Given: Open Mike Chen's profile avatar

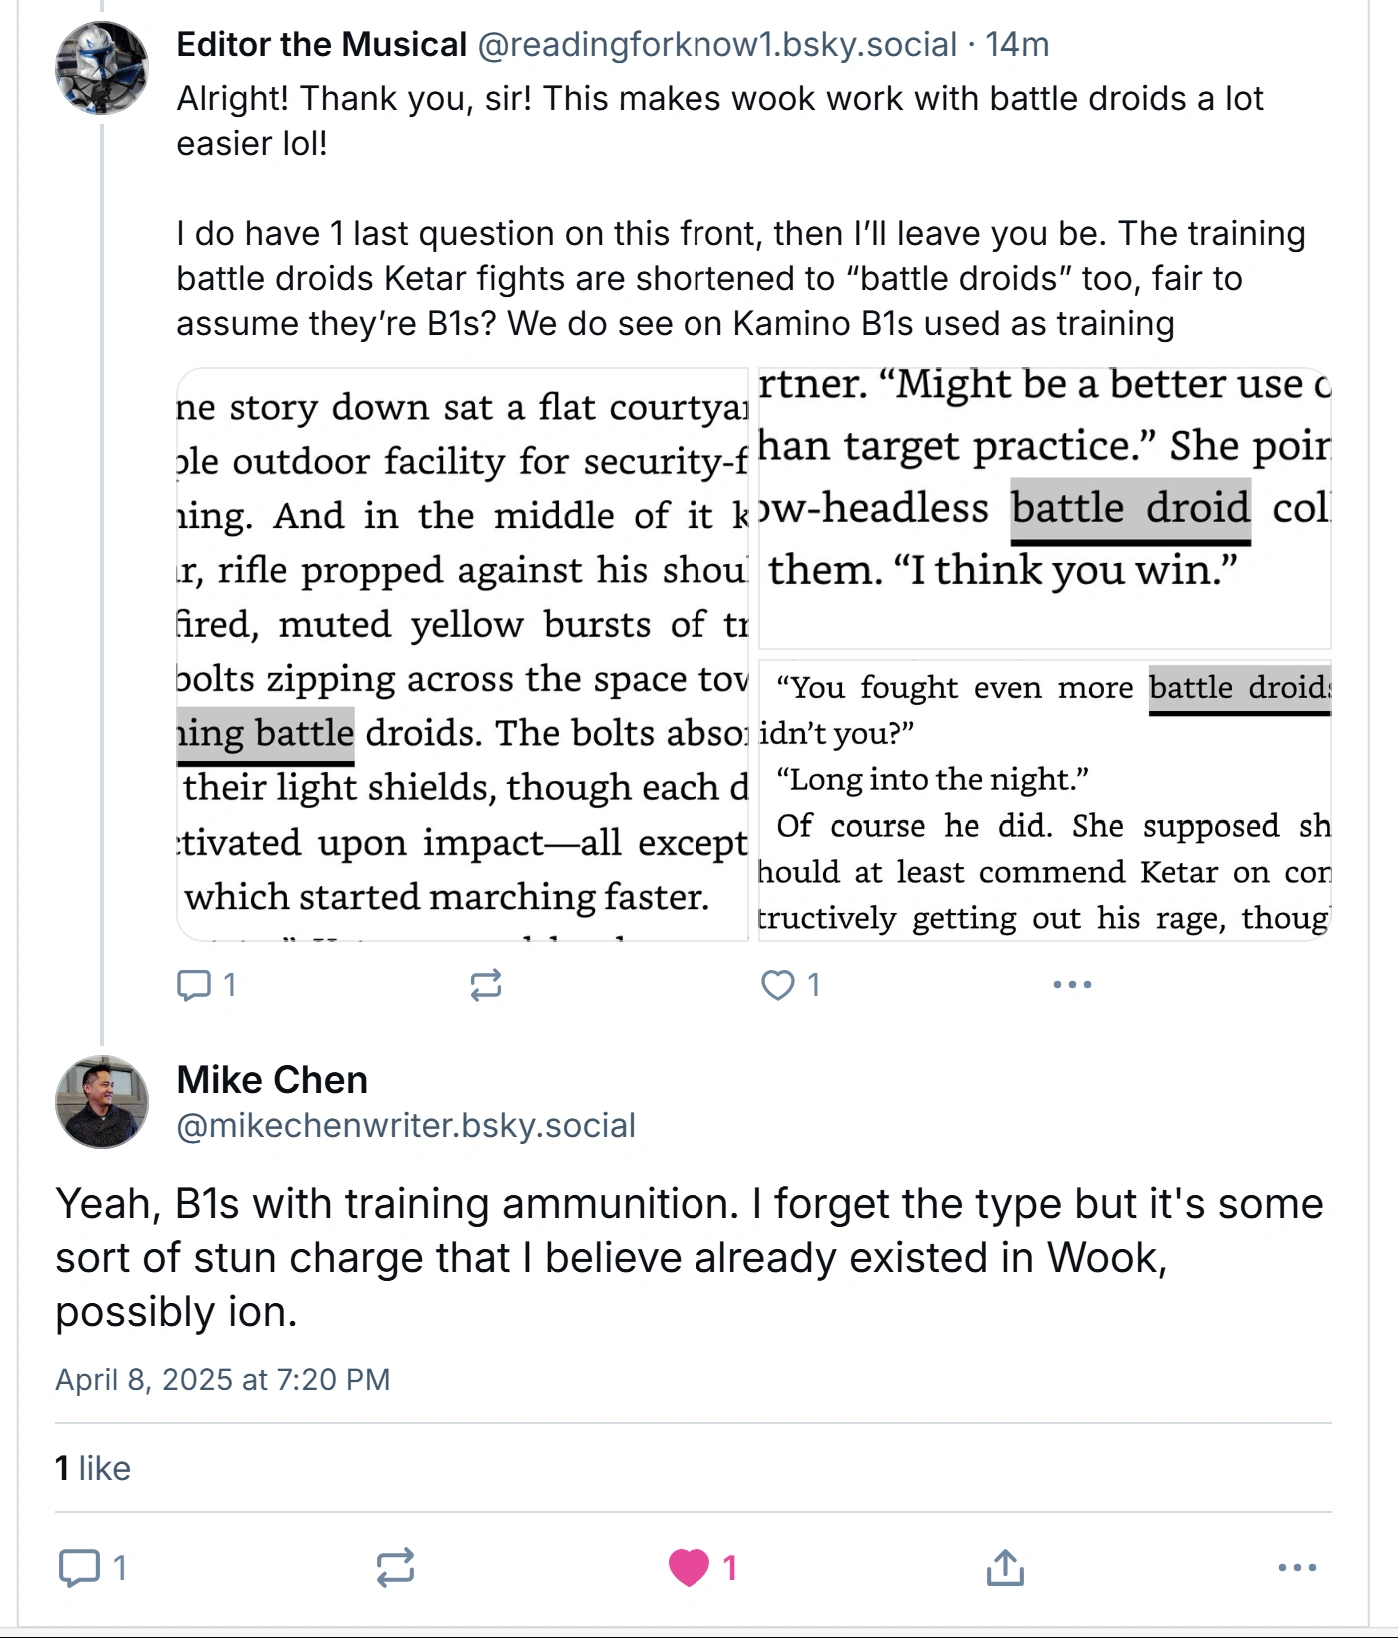Looking at the screenshot, I should point(101,1101).
